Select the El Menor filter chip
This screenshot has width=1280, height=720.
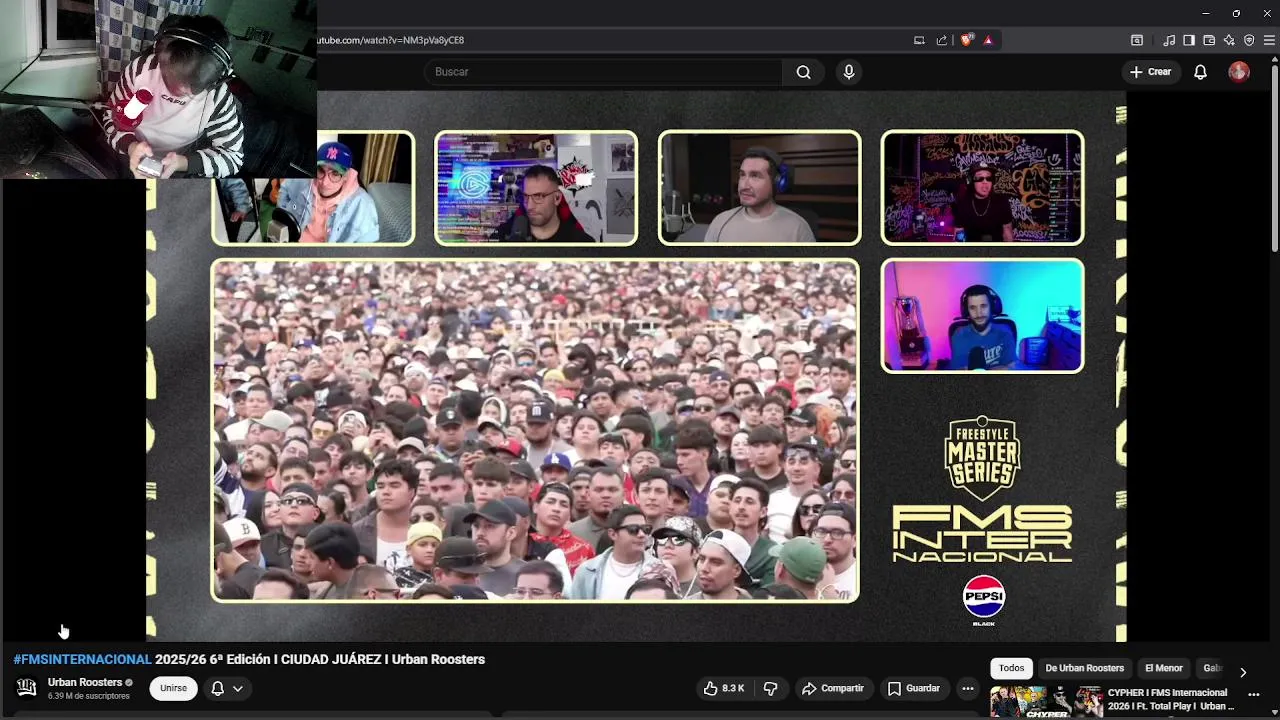click(x=1163, y=668)
